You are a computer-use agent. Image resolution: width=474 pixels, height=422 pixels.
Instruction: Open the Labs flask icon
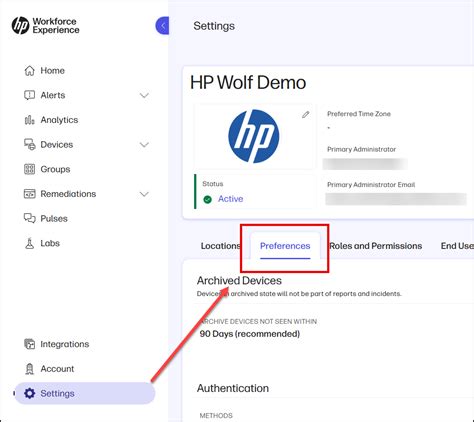[29, 243]
